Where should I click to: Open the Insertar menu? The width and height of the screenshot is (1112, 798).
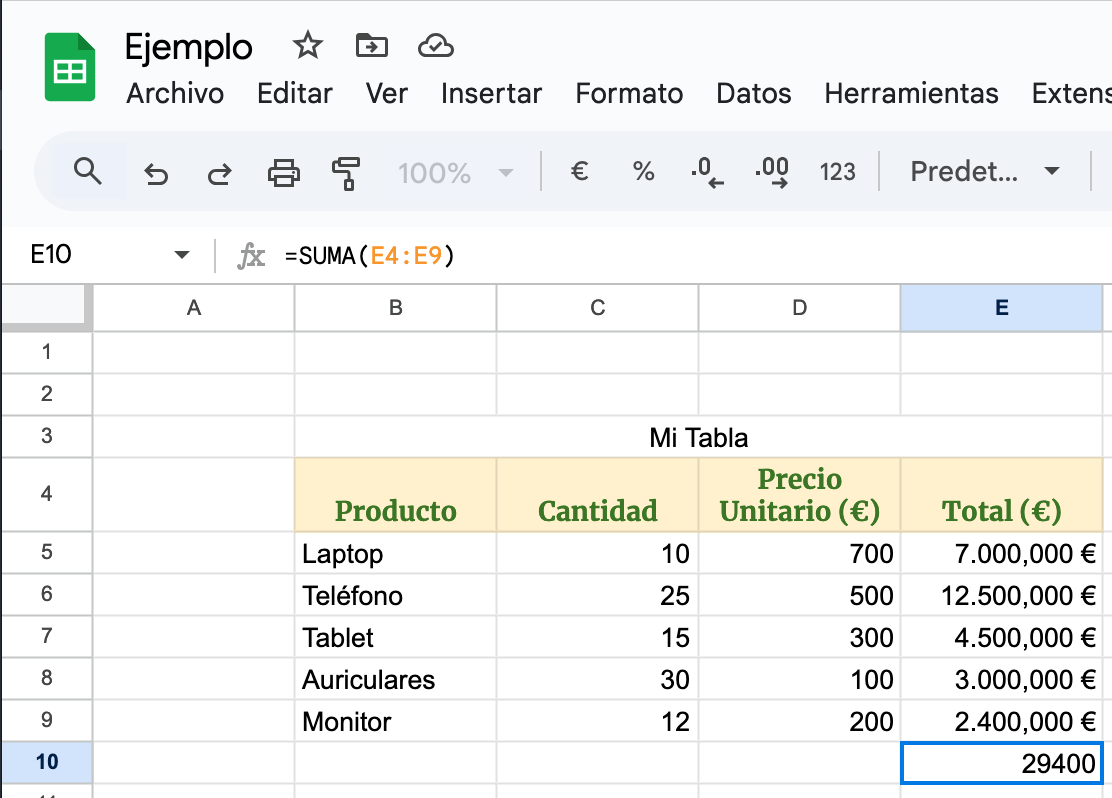click(491, 94)
